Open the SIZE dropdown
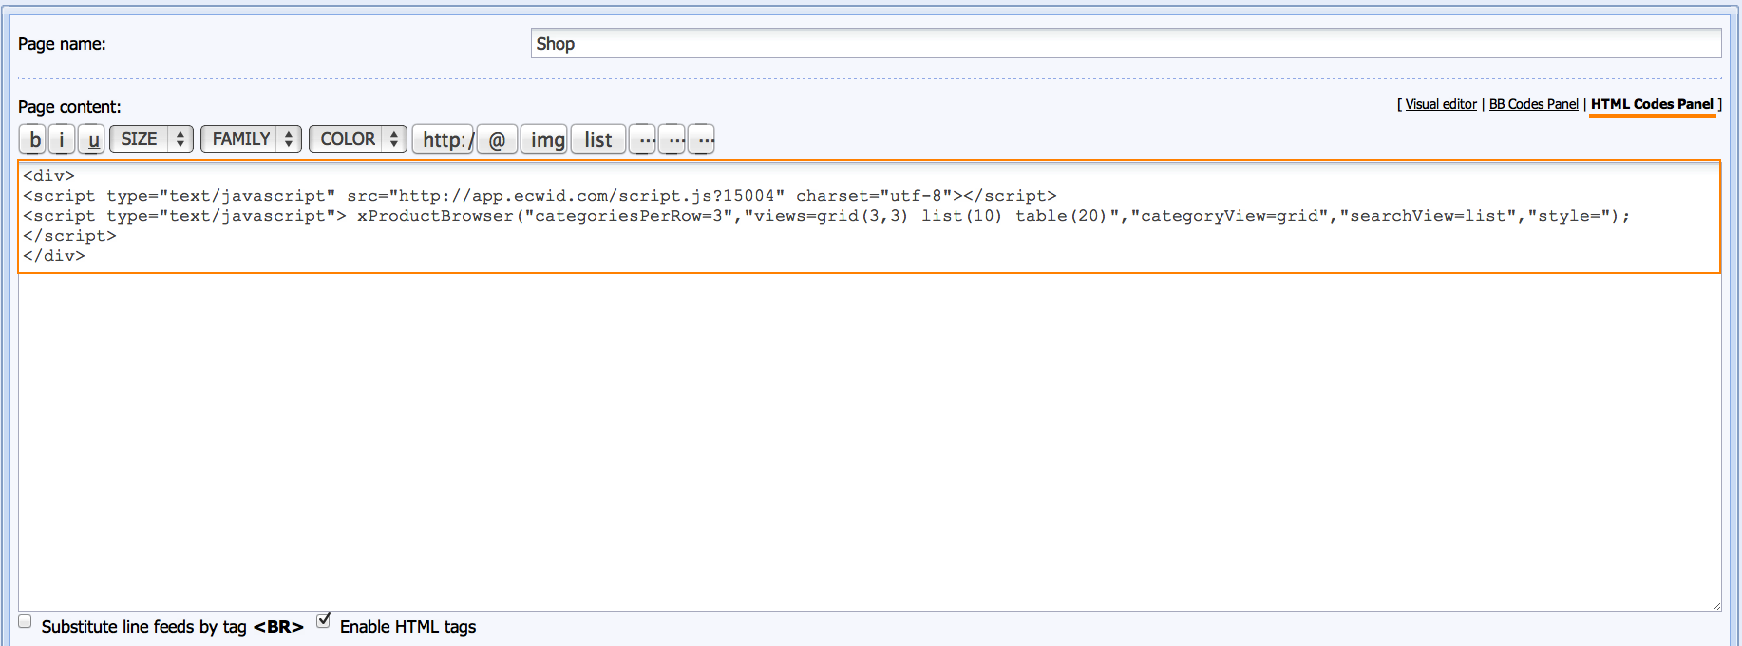Screen dimensions: 1742x646 tap(151, 139)
